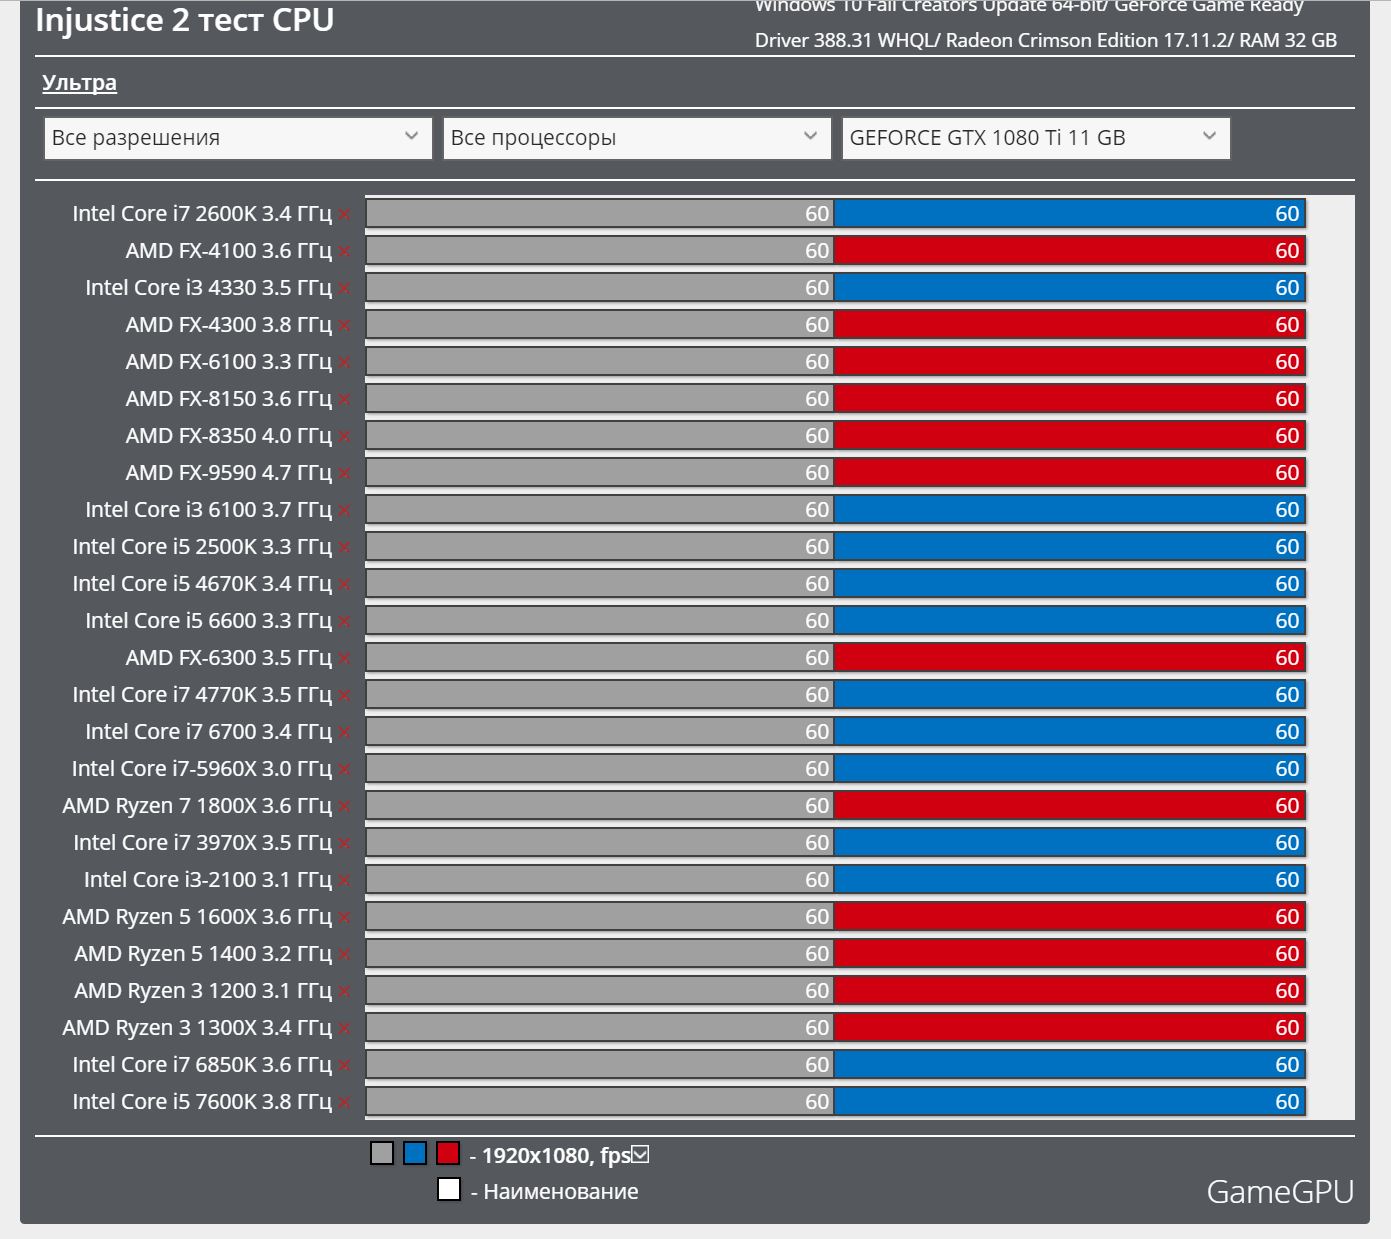Click the white 'Наименование' legend box

coord(449,1190)
